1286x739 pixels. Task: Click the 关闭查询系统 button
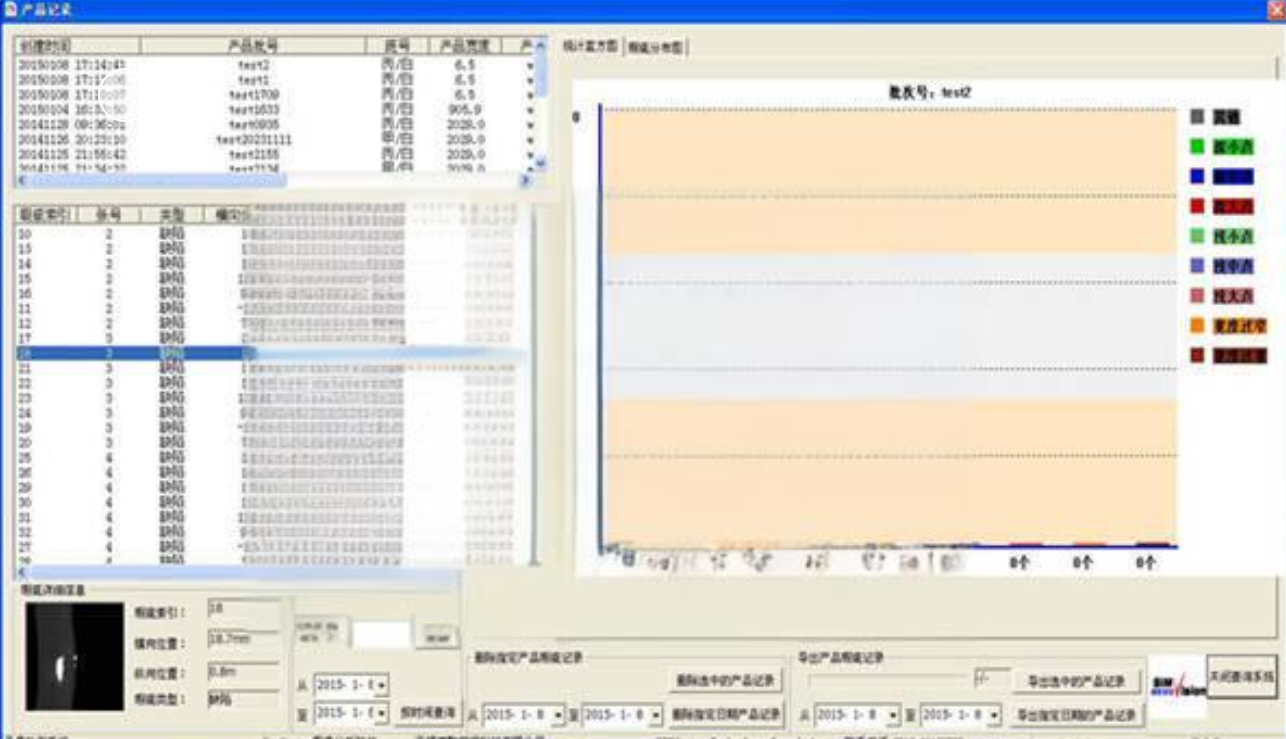pos(1242,677)
